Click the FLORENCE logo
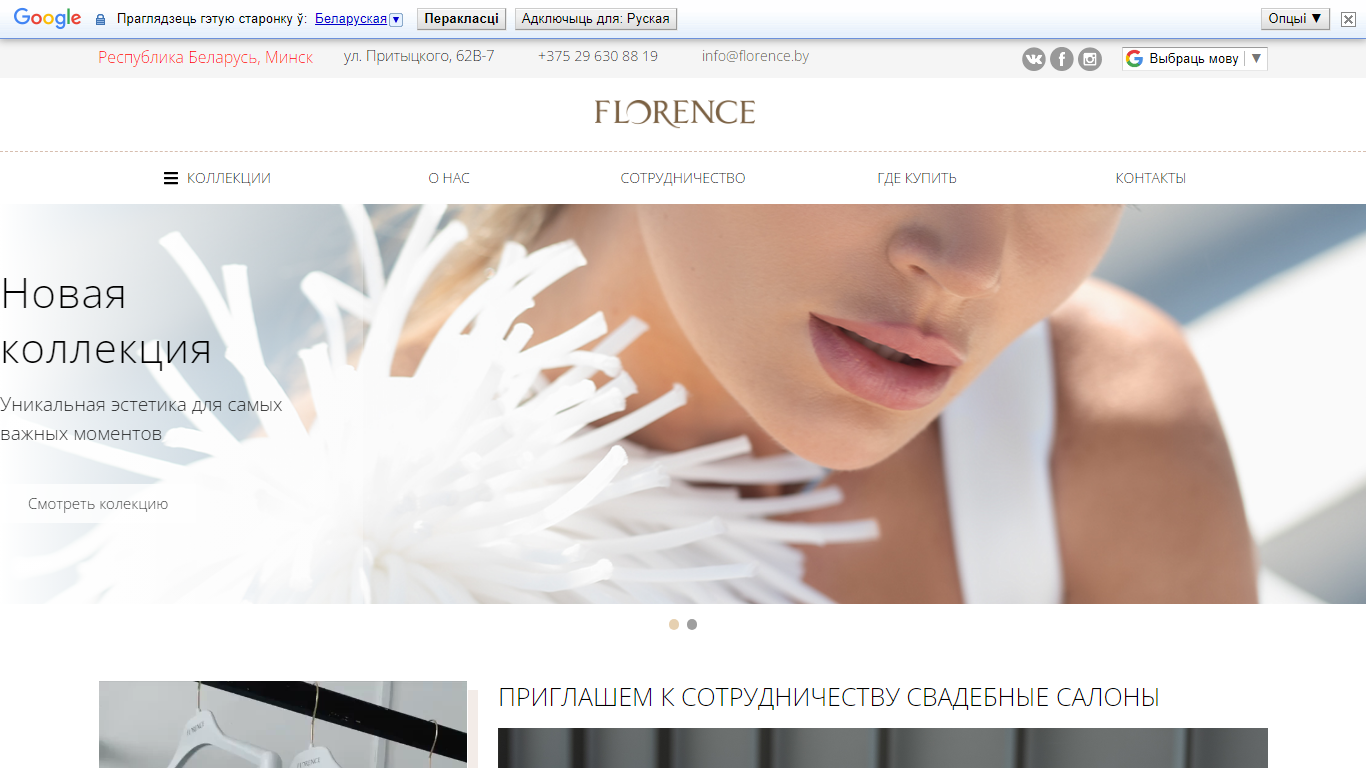 click(675, 113)
